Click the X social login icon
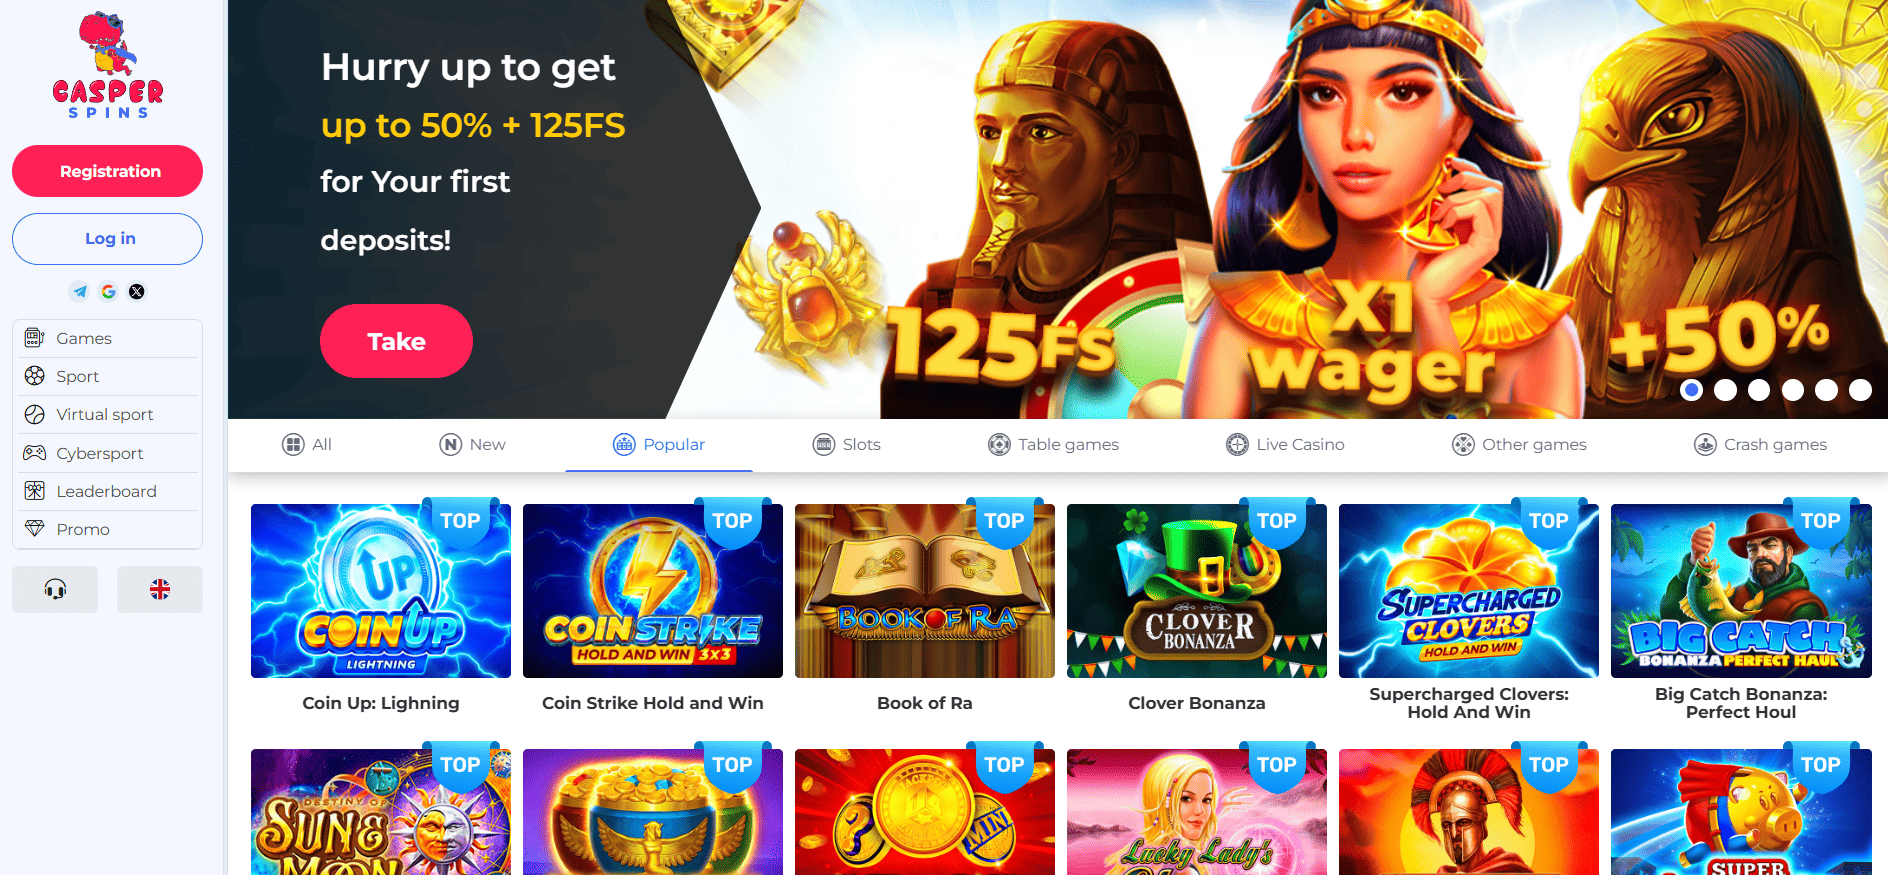Image resolution: width=1888 pixels, height=875 pixels. 137,292
